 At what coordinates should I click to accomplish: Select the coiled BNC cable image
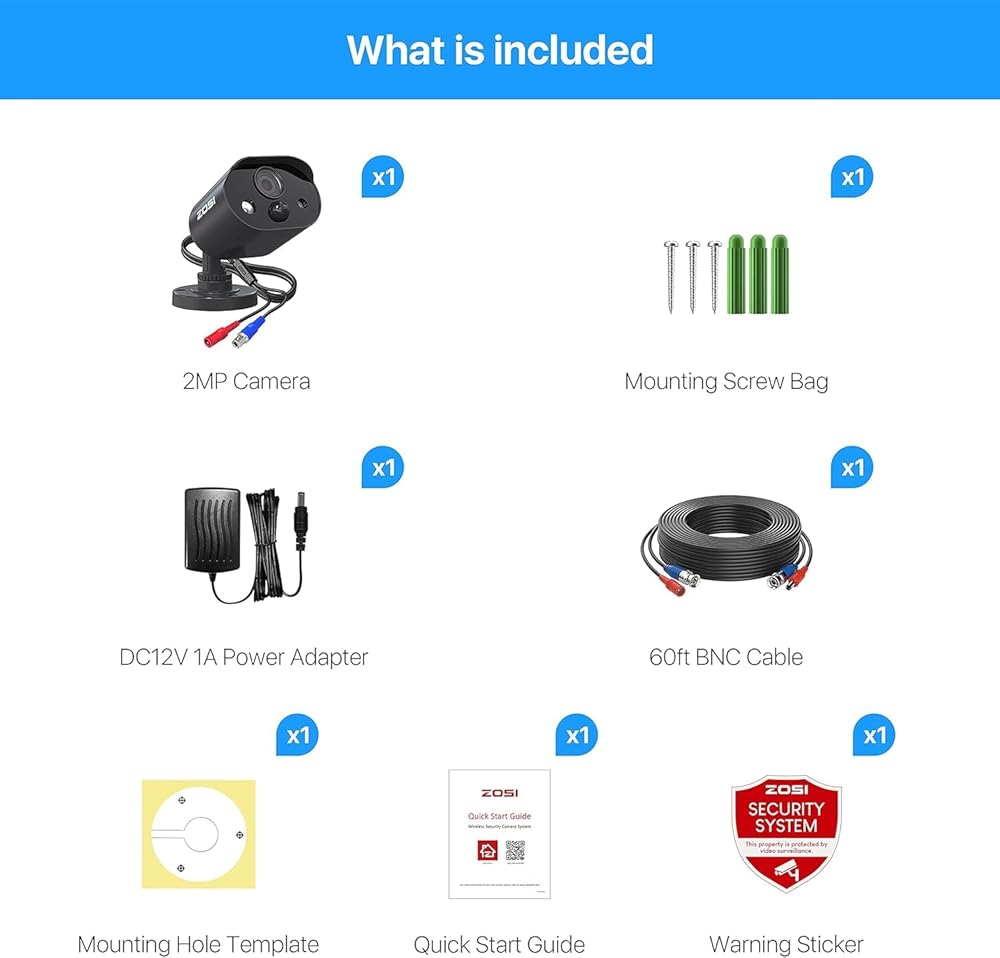click(x=726, y=546)
